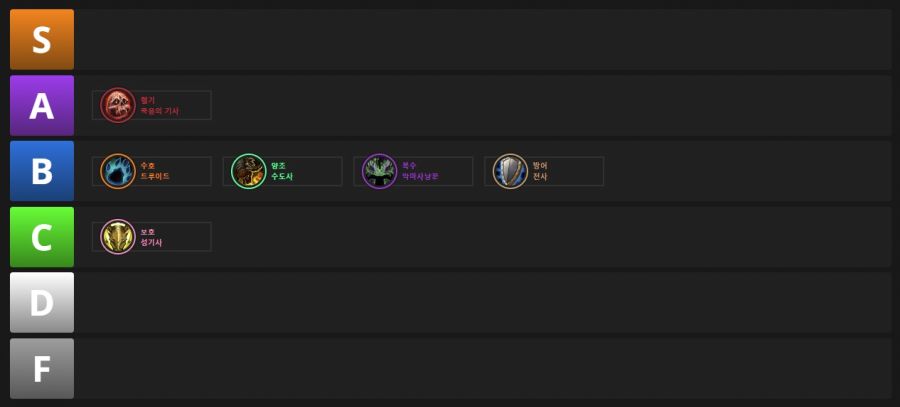The height and width of the screenshot is (407, 900).
Task: Click the empty F tier row
Action: click(x=484, y=369)
